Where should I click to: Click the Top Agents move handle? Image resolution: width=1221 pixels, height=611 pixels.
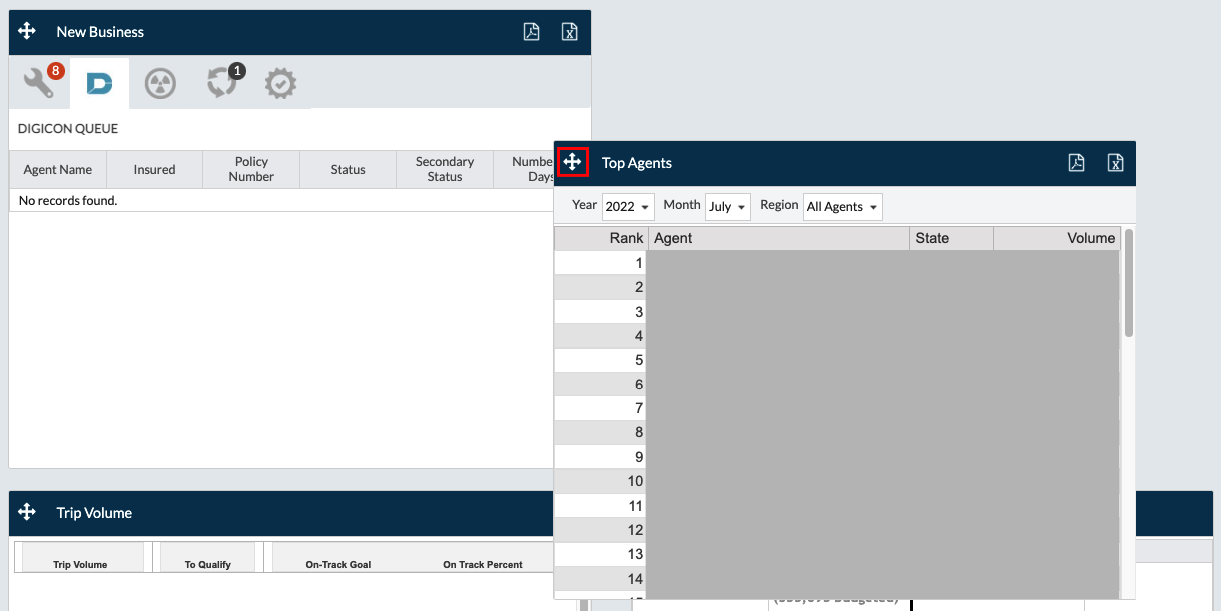pyautogui.click(x=572, y=162)
